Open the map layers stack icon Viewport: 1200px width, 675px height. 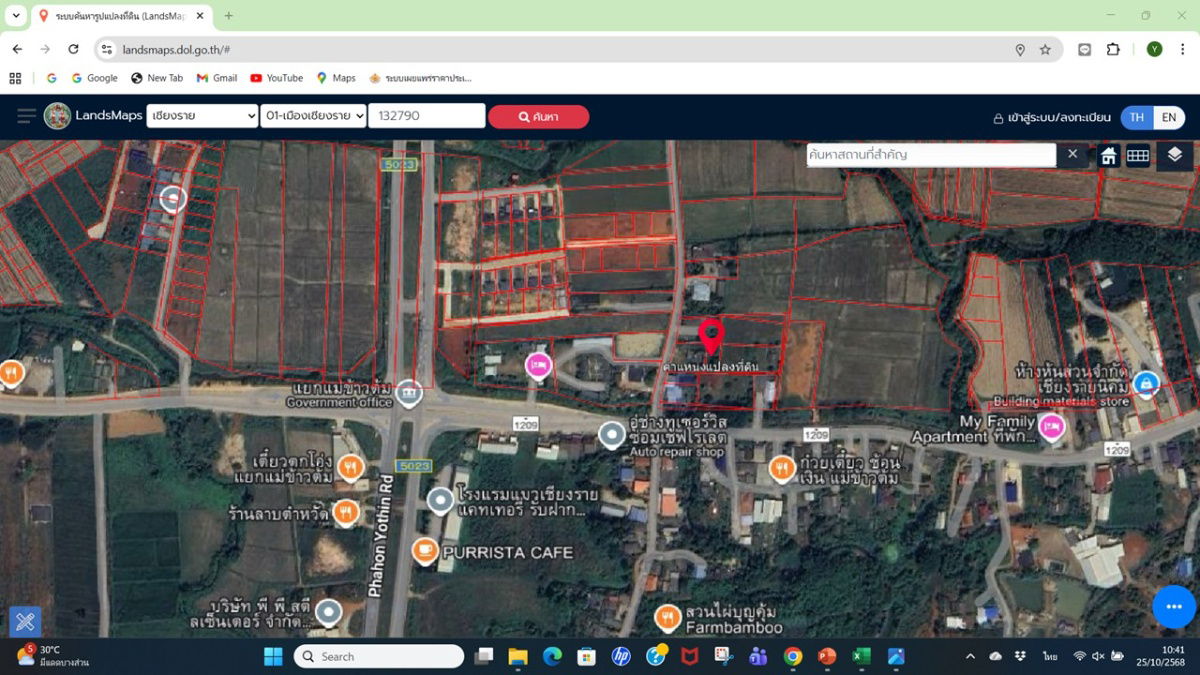pyautogui.click(x=1175, y=155)
